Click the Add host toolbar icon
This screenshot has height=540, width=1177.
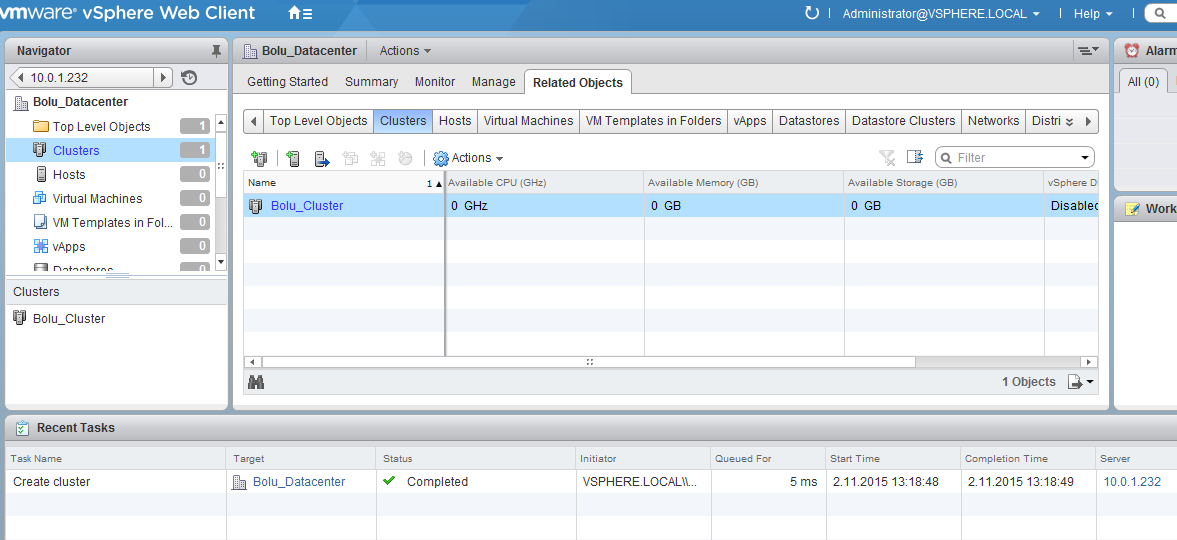point(293,158)
